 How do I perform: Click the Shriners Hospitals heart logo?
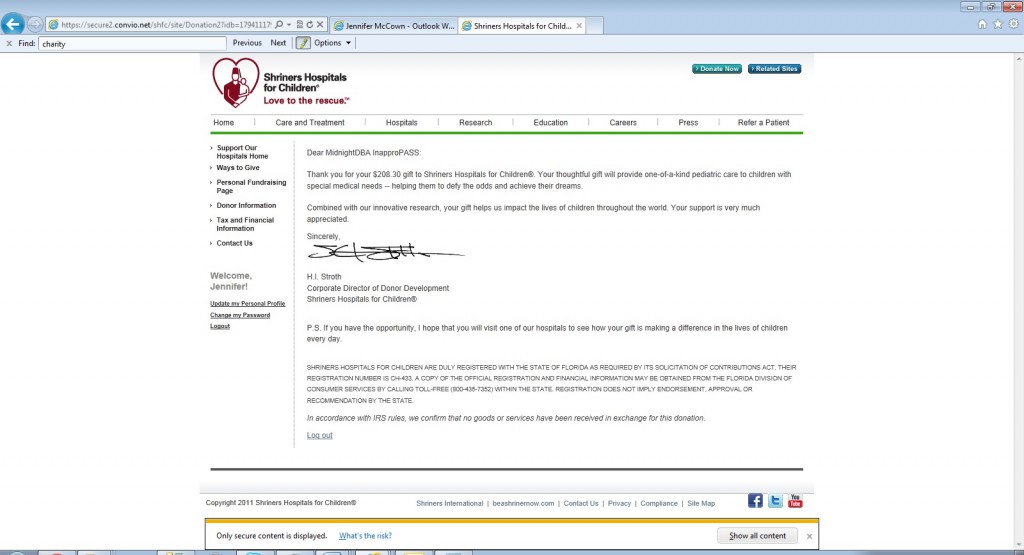click(x=236, y=82)
